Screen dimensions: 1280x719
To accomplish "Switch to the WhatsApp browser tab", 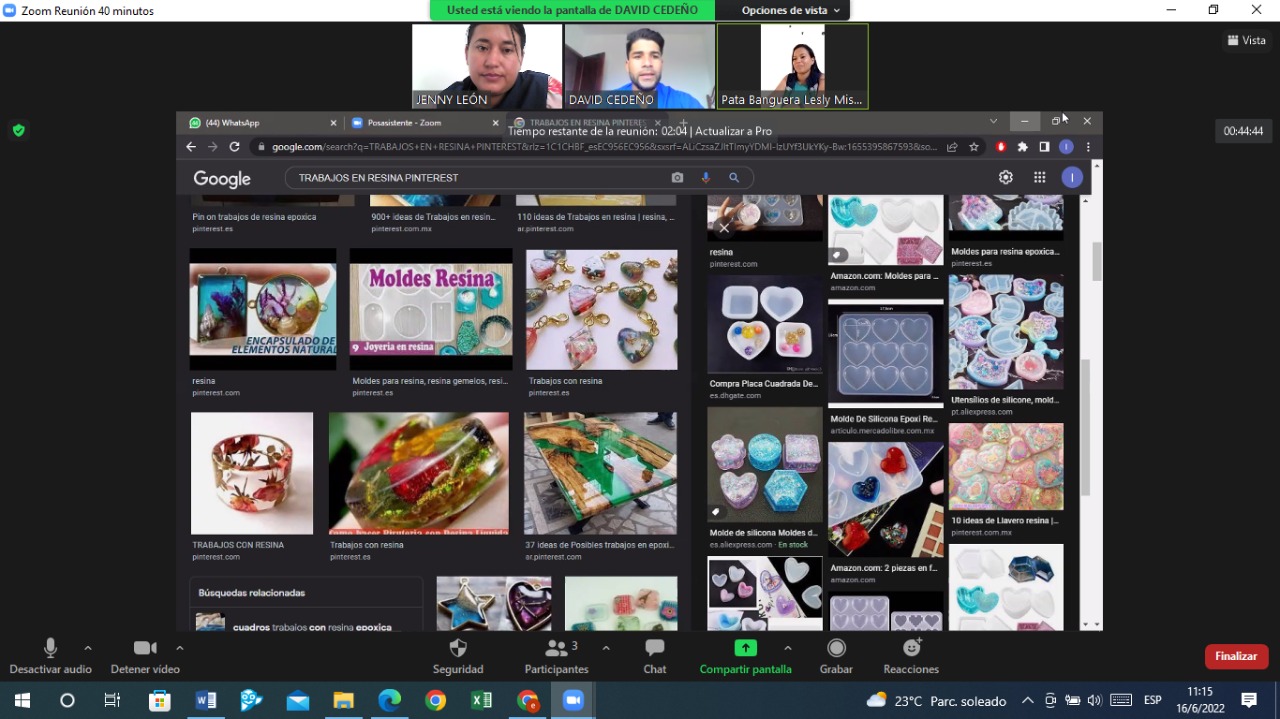I will [260, 123].
